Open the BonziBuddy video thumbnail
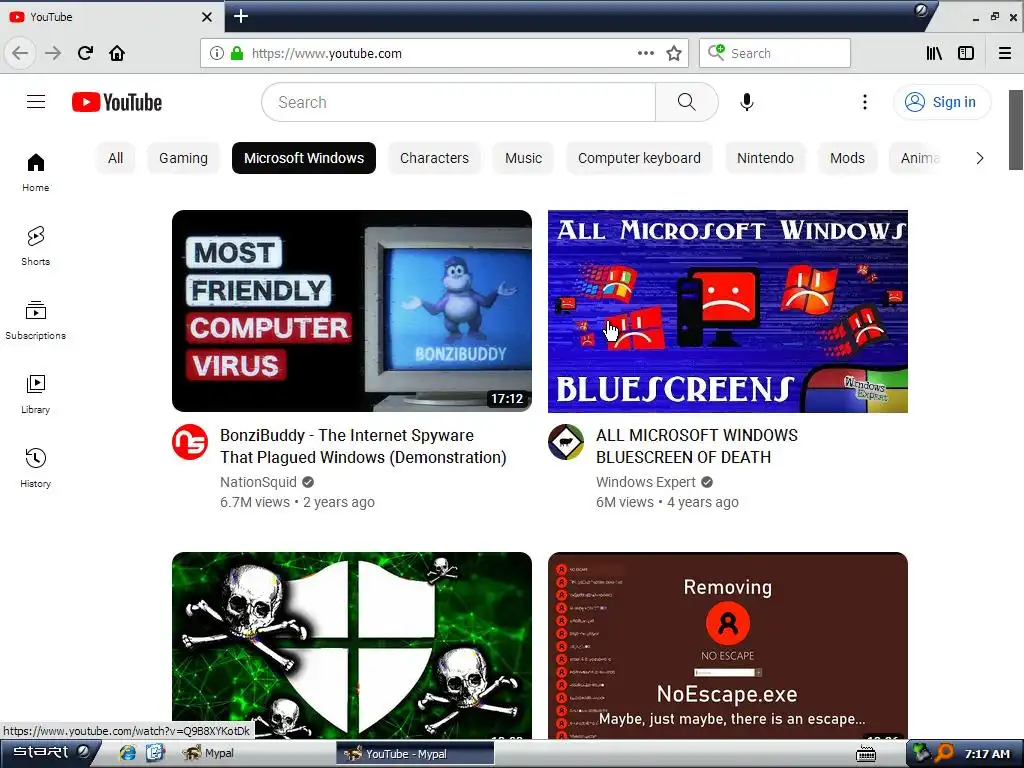Image resolution: width=1024 pixels, height=768 pixels. click(352, 311)
